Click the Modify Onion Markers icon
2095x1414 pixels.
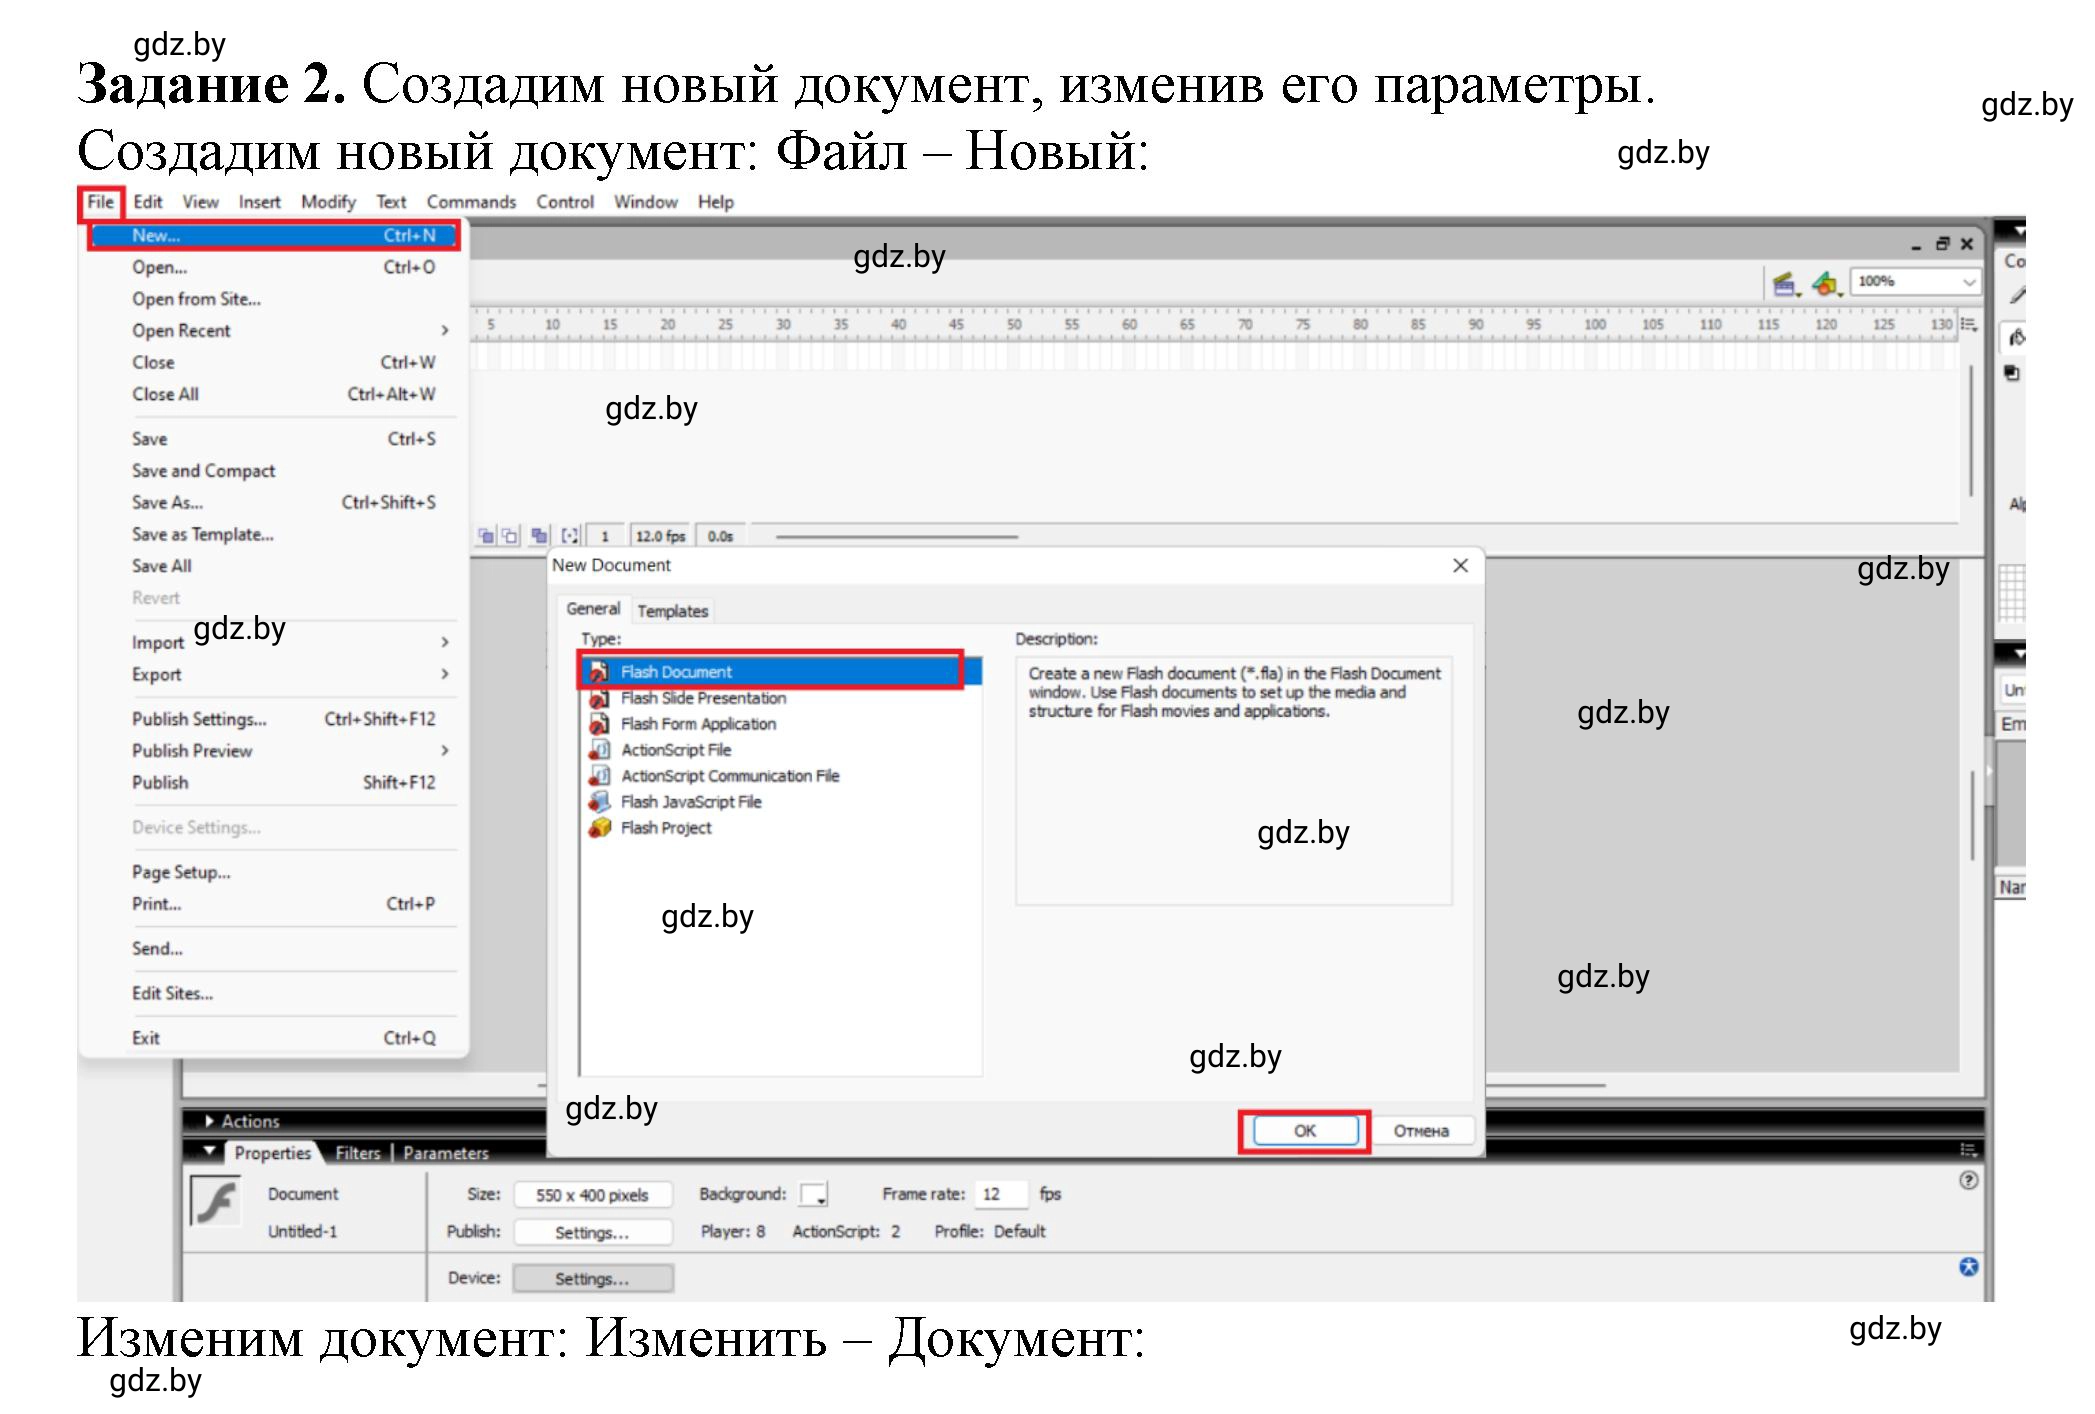570,536
